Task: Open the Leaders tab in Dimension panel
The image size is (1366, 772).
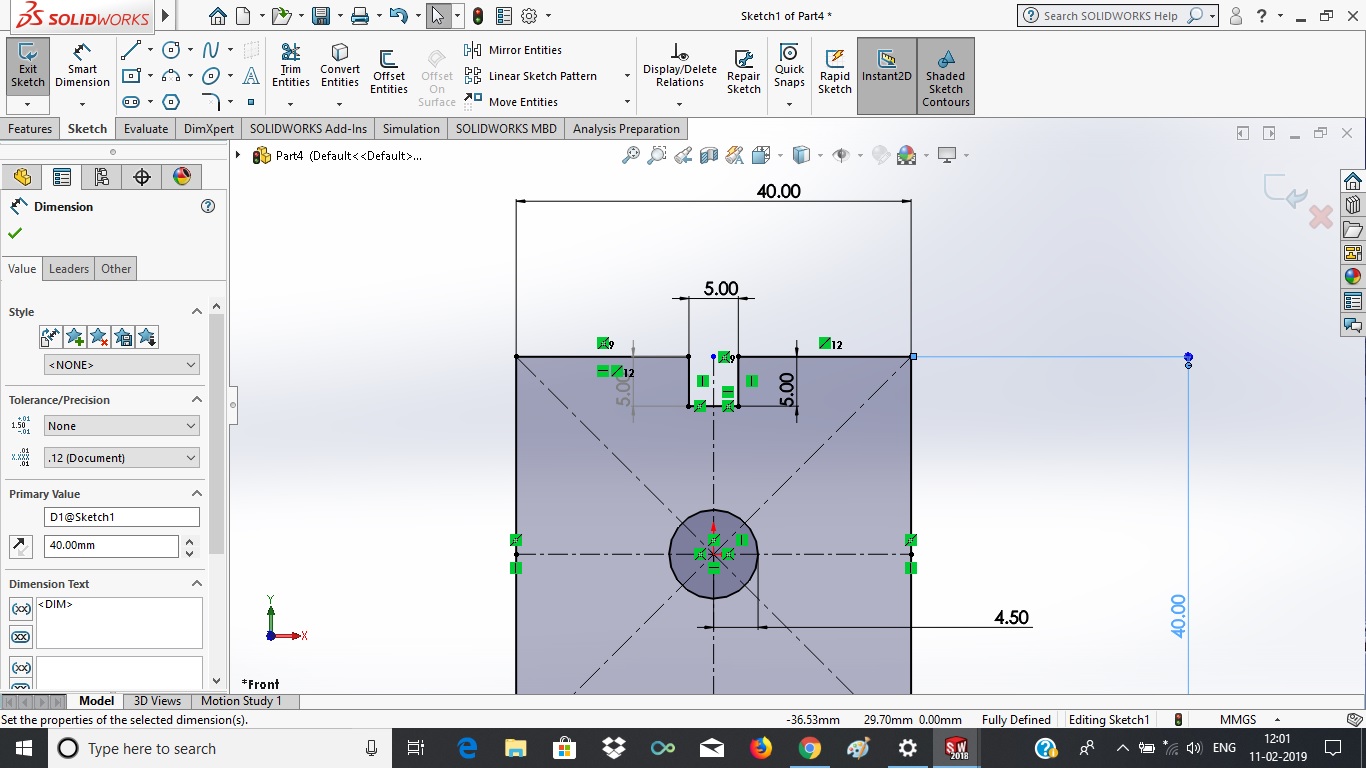Action: 69,269
